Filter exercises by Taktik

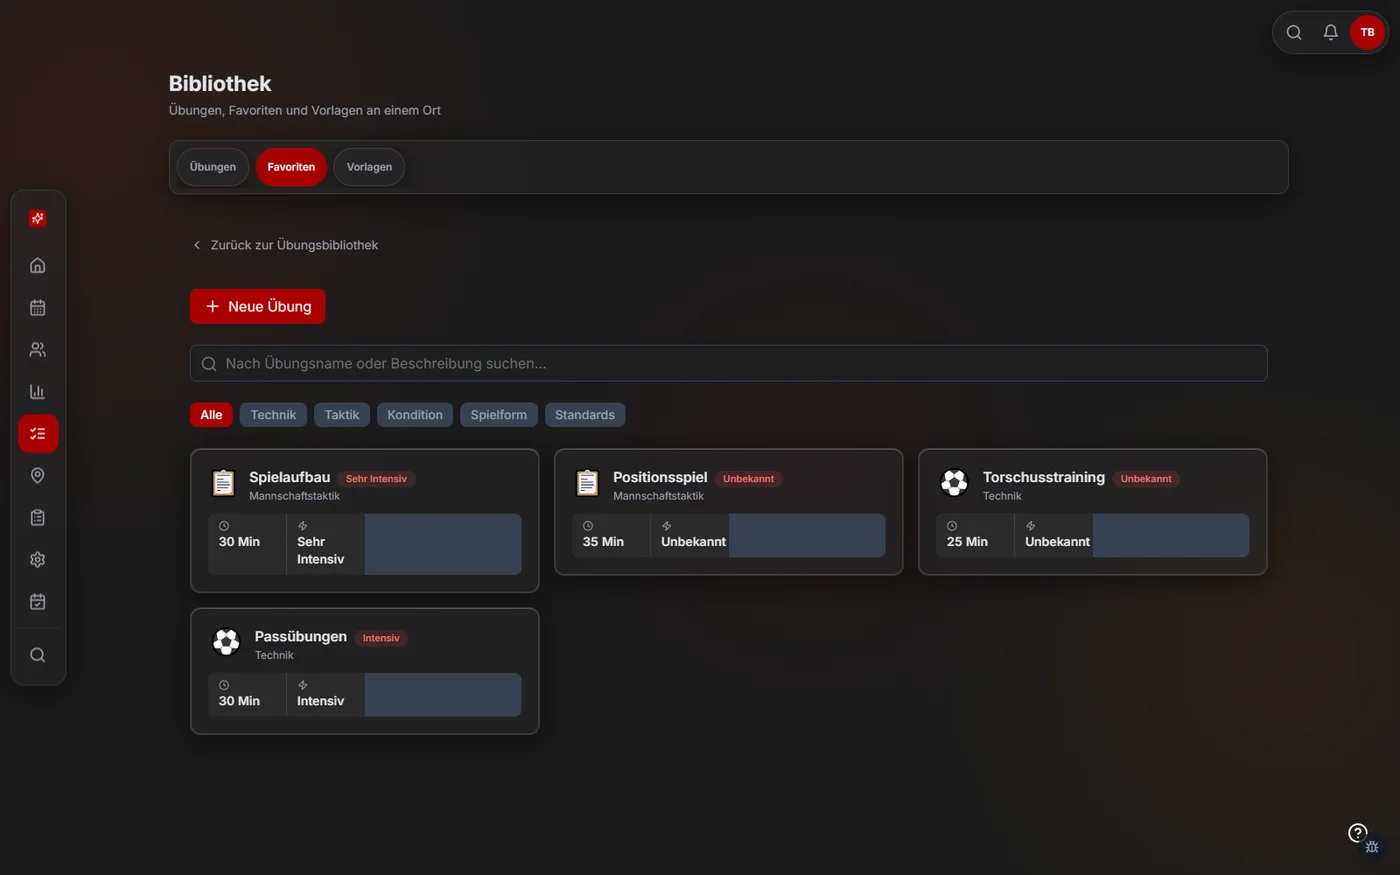pyautogui.click(x=342, y=415)
